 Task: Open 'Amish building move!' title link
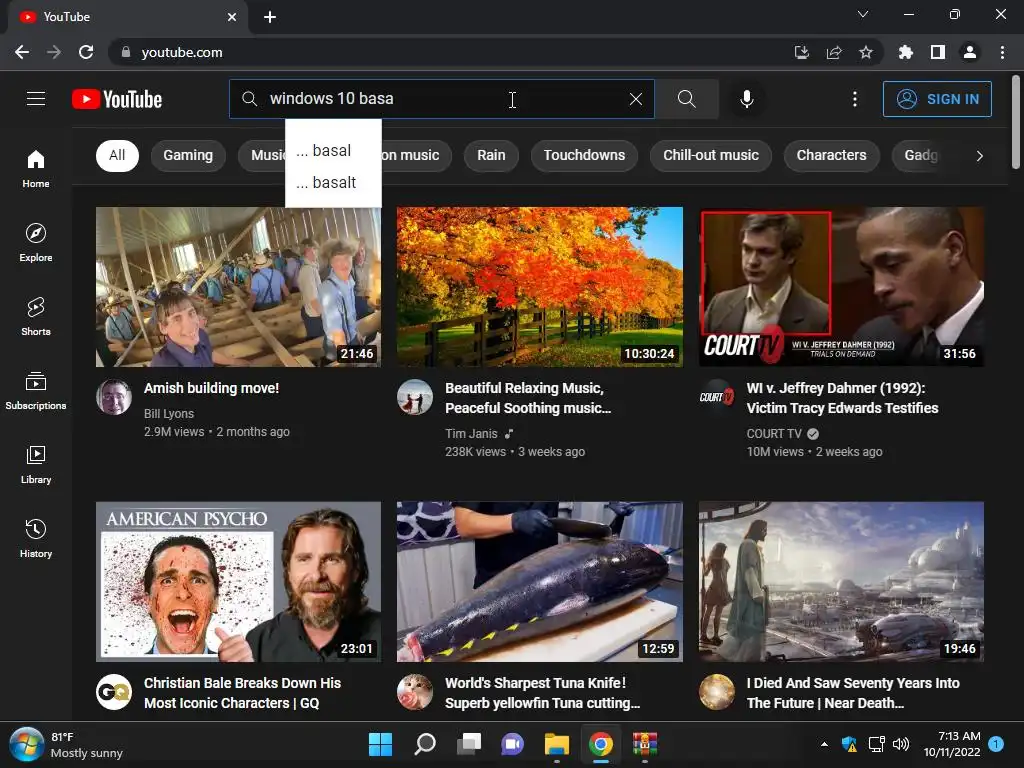pyautogui.click(x=212, y=388)
